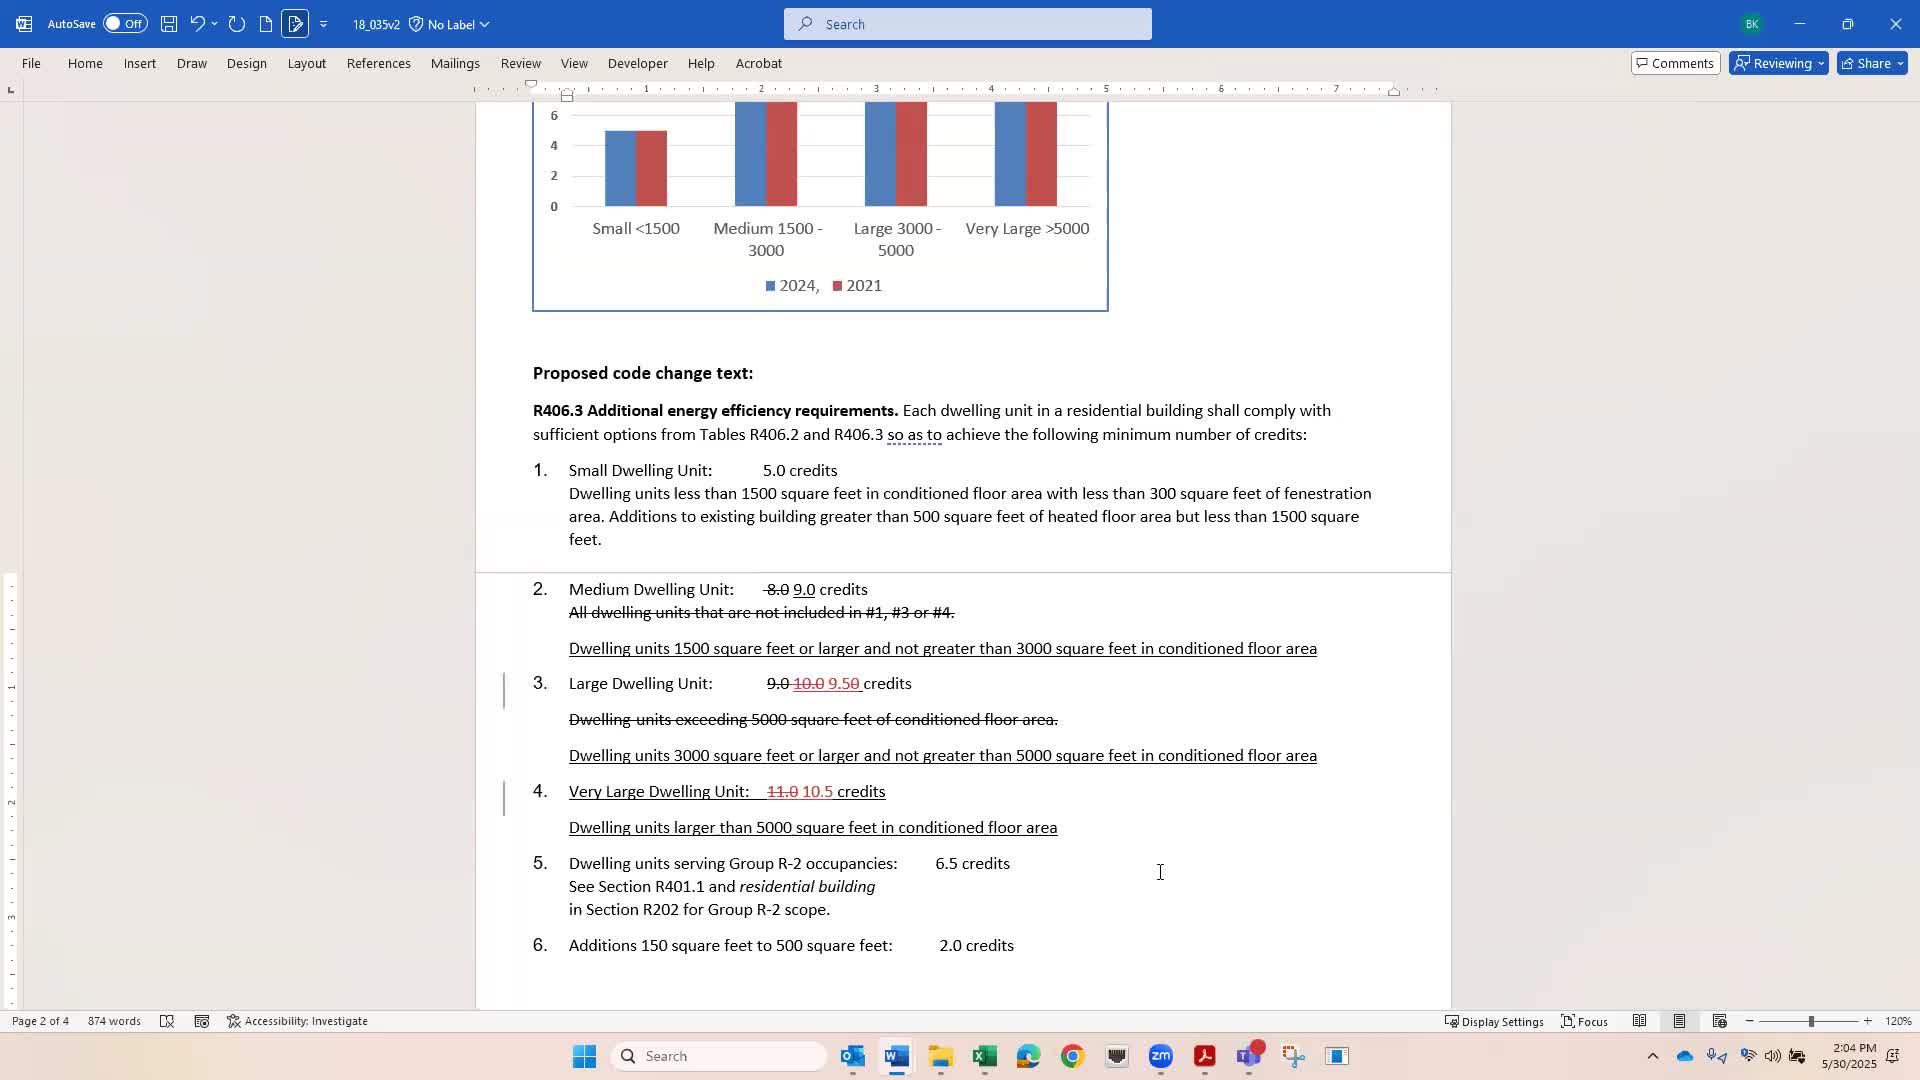
Task: Open the Design tab
Action: [247, 63]
